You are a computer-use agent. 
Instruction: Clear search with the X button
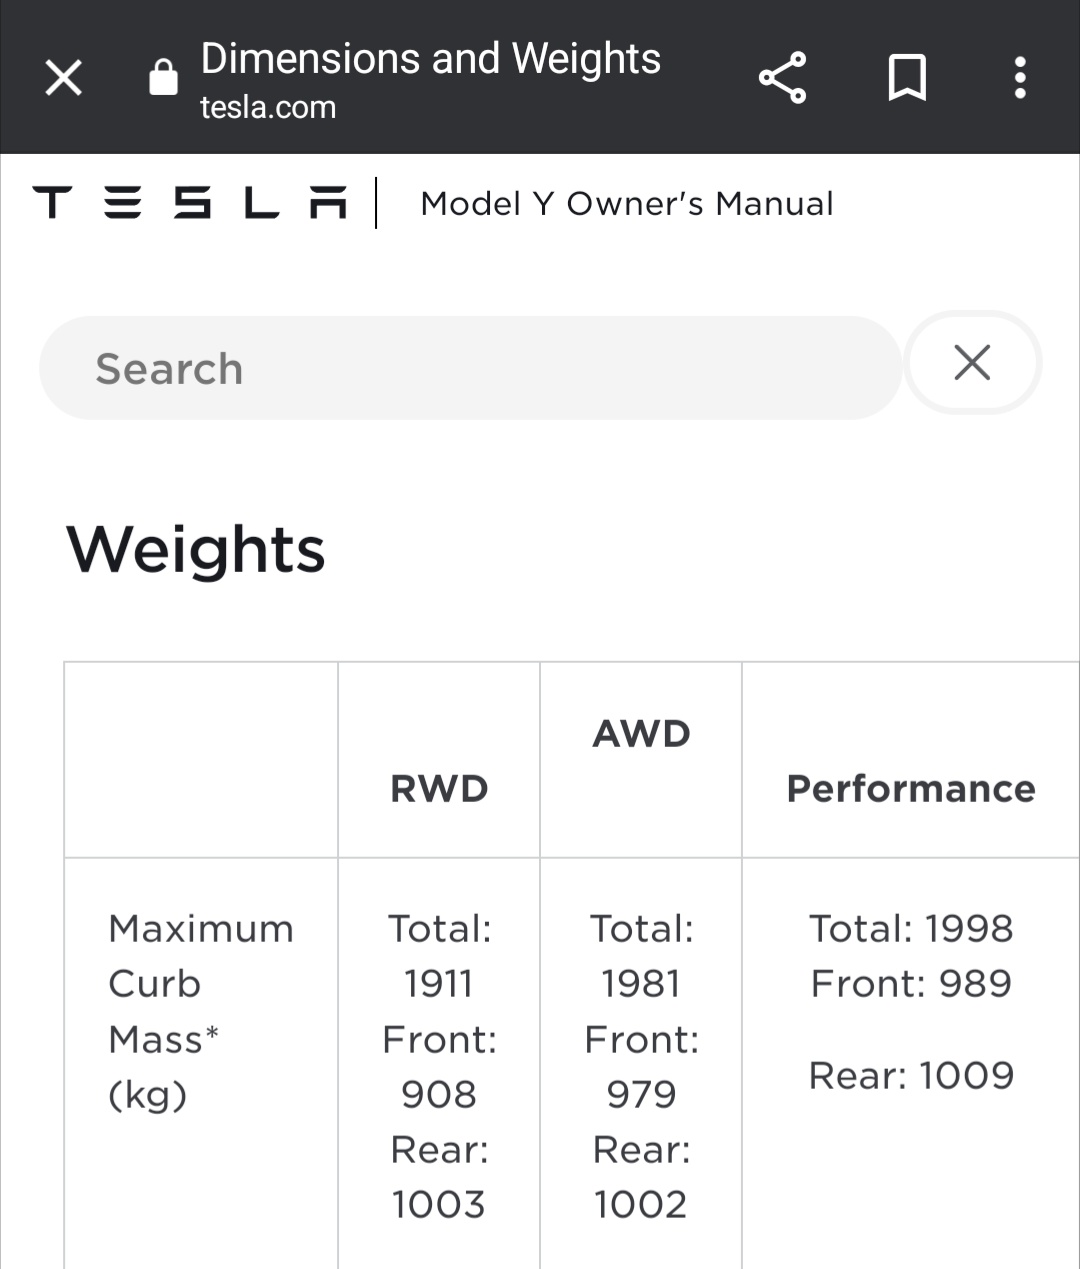972,362
